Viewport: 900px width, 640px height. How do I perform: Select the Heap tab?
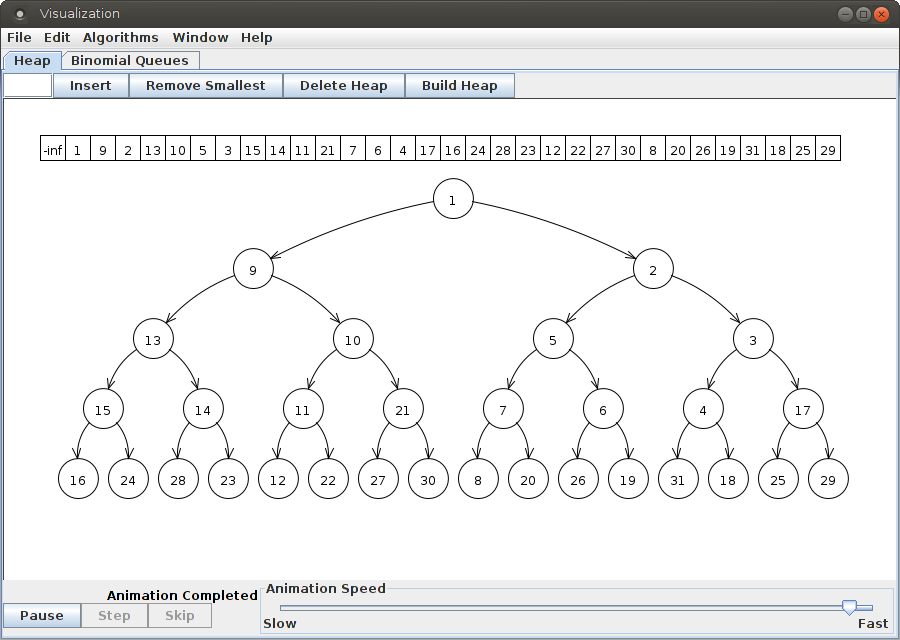32,61
